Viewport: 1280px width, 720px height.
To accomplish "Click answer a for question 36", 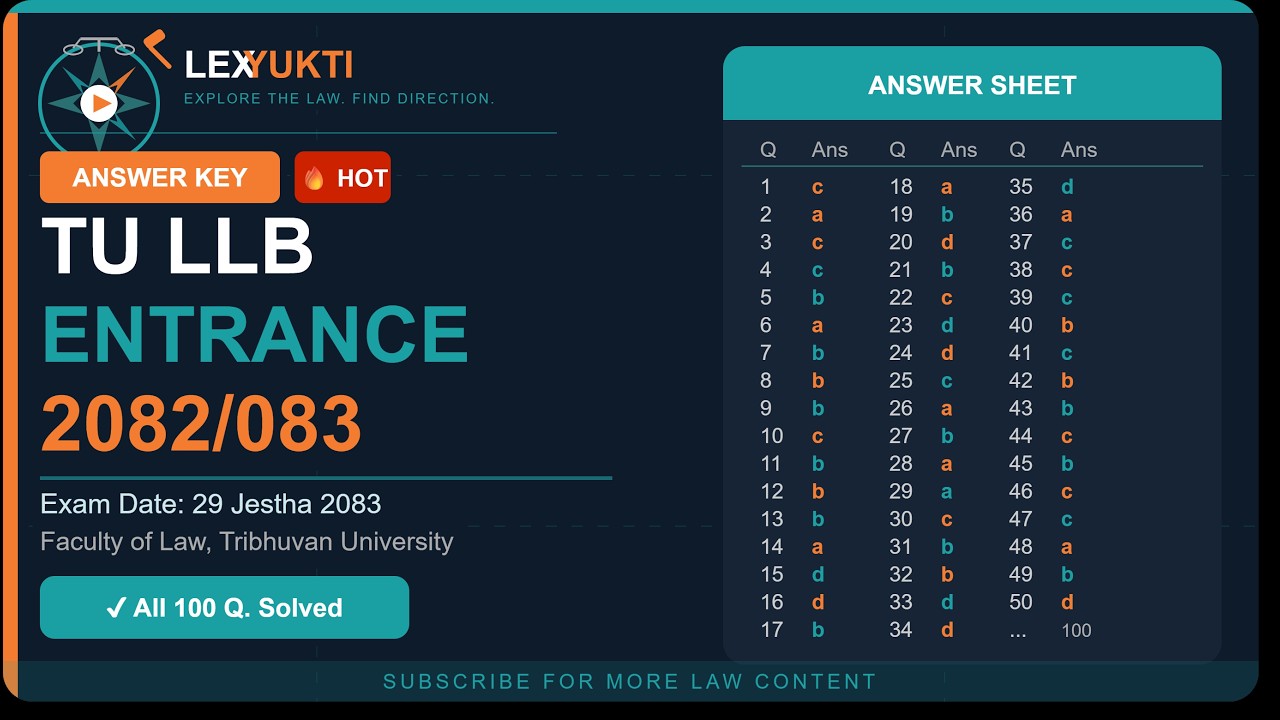I will 1066,215.
